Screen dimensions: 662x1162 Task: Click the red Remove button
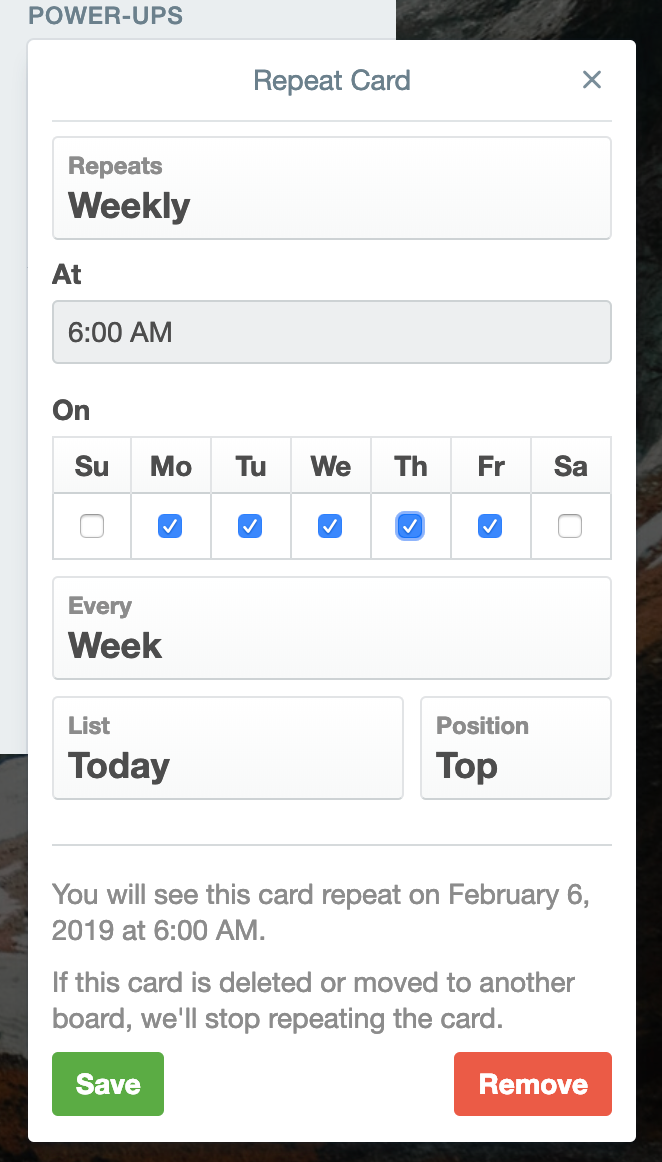[x=533, y=1084]
